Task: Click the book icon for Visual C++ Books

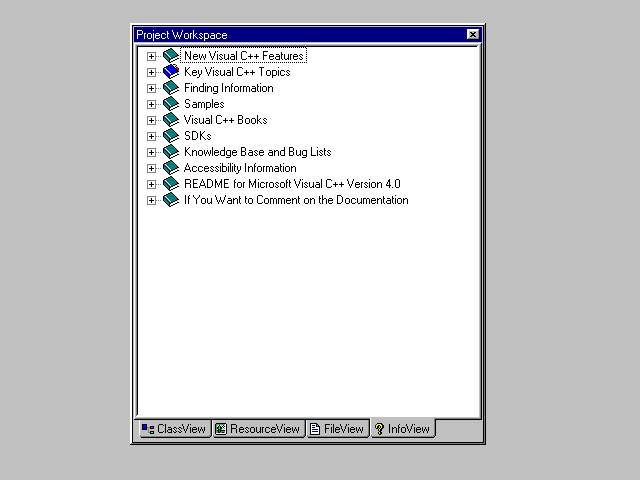Action: (170, 120)
